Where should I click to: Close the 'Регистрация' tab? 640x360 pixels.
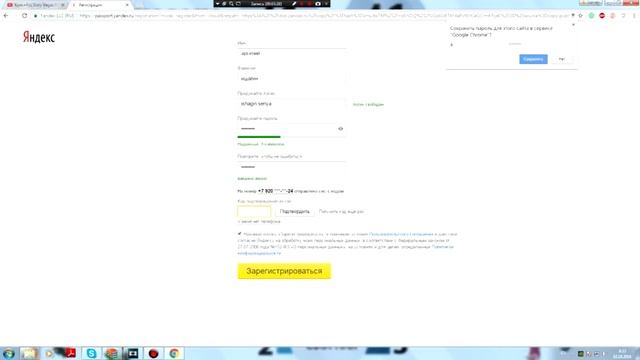click(127, 5)
